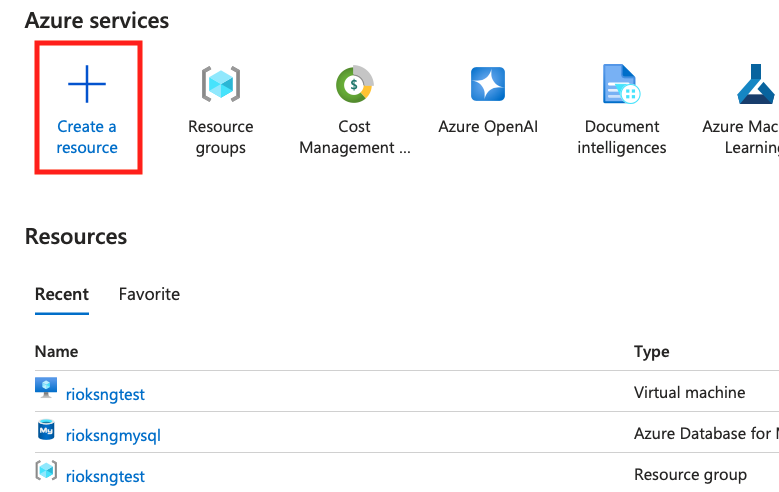The image size is (779, 492).
Task: Click the 'Azure Database for' type cell
Action: point(706,433)
